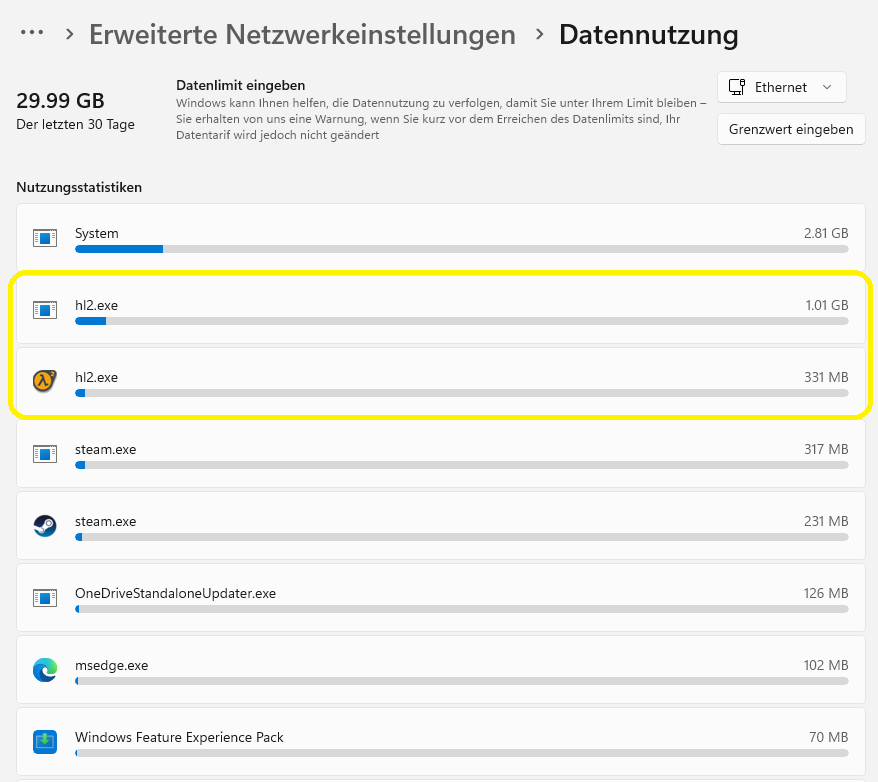Select the Datennutzung breadcrumb item
This screenshot has width=878, height=782.
648,33
